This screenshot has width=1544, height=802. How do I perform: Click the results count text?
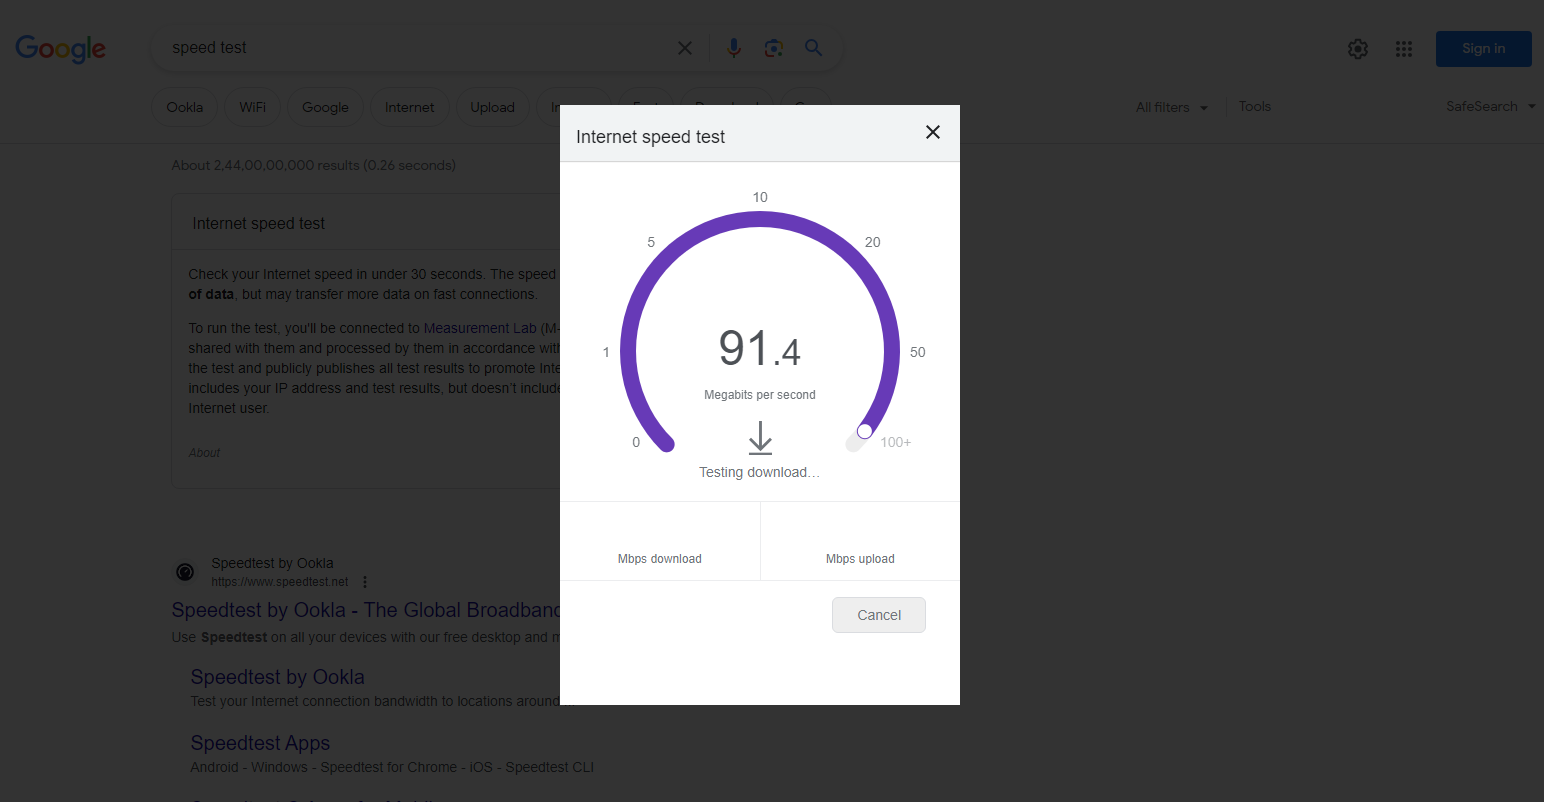pos(314,165)
